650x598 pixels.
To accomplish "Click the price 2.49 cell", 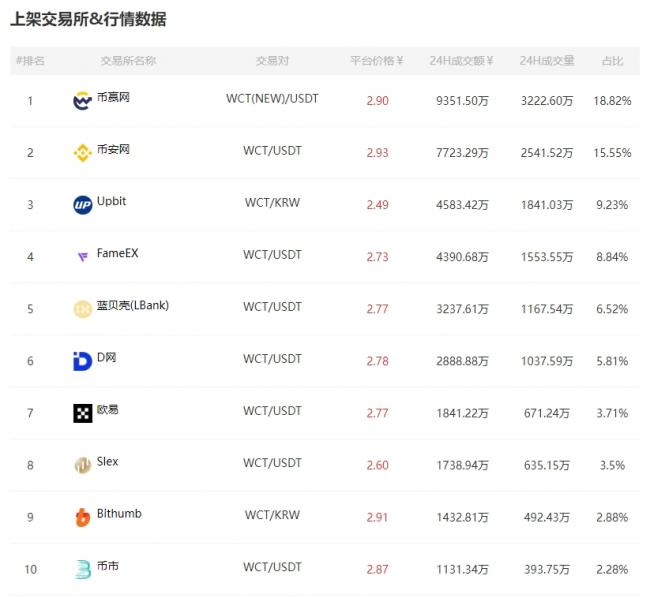I will coord(377,205).
